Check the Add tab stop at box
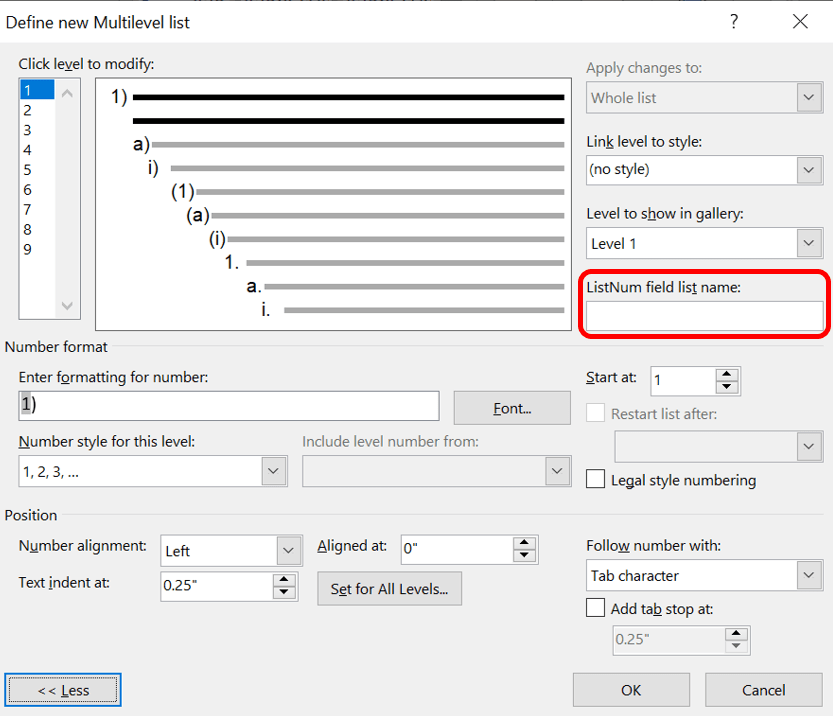 pos(596,608)
